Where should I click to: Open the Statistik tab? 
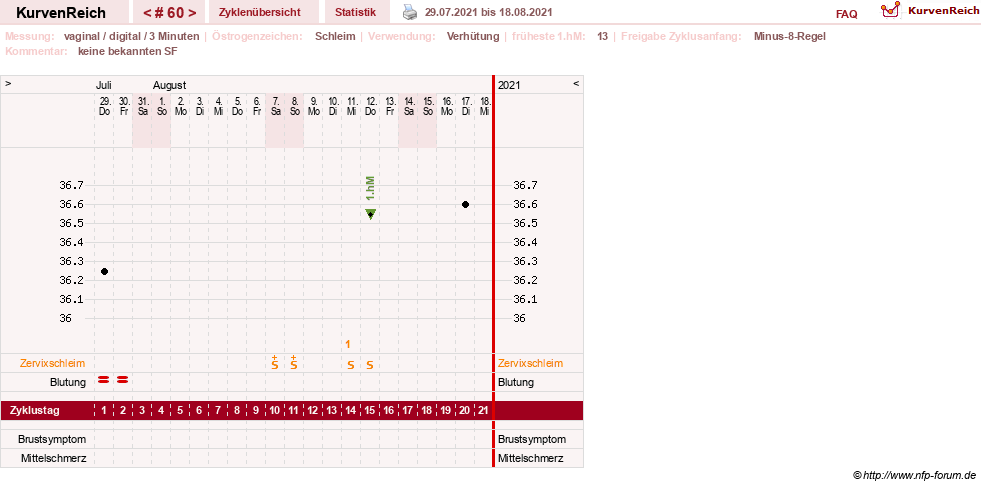coord(355,12)
